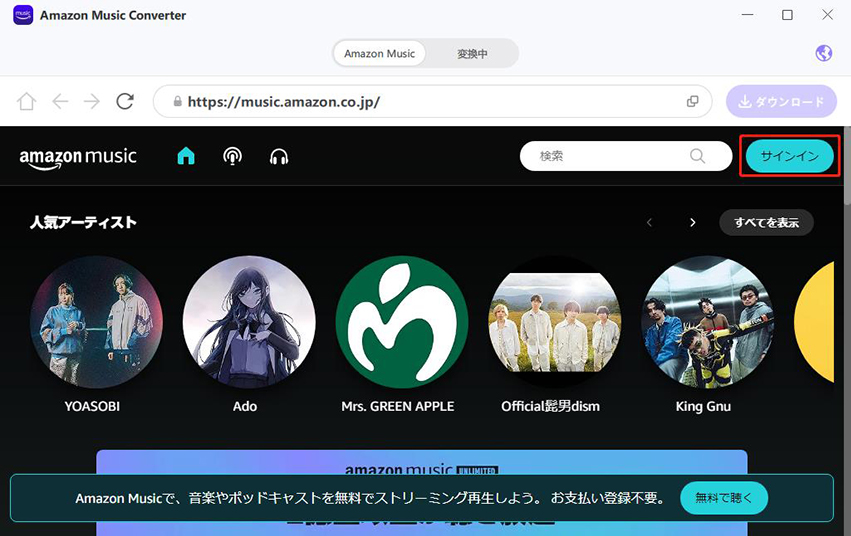This screenshot has height=536, width=851.
Task: Show next artists with right chevron
Action: pyautogui.click(x=692, y=222)
